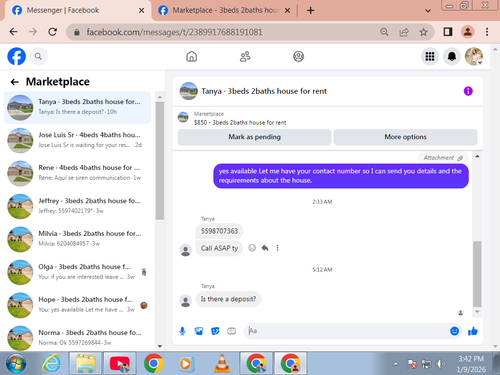Click the conversation list scrollbar thumb
The height and width of the screenshot is (375, 500).
click(x=160, y=161)
